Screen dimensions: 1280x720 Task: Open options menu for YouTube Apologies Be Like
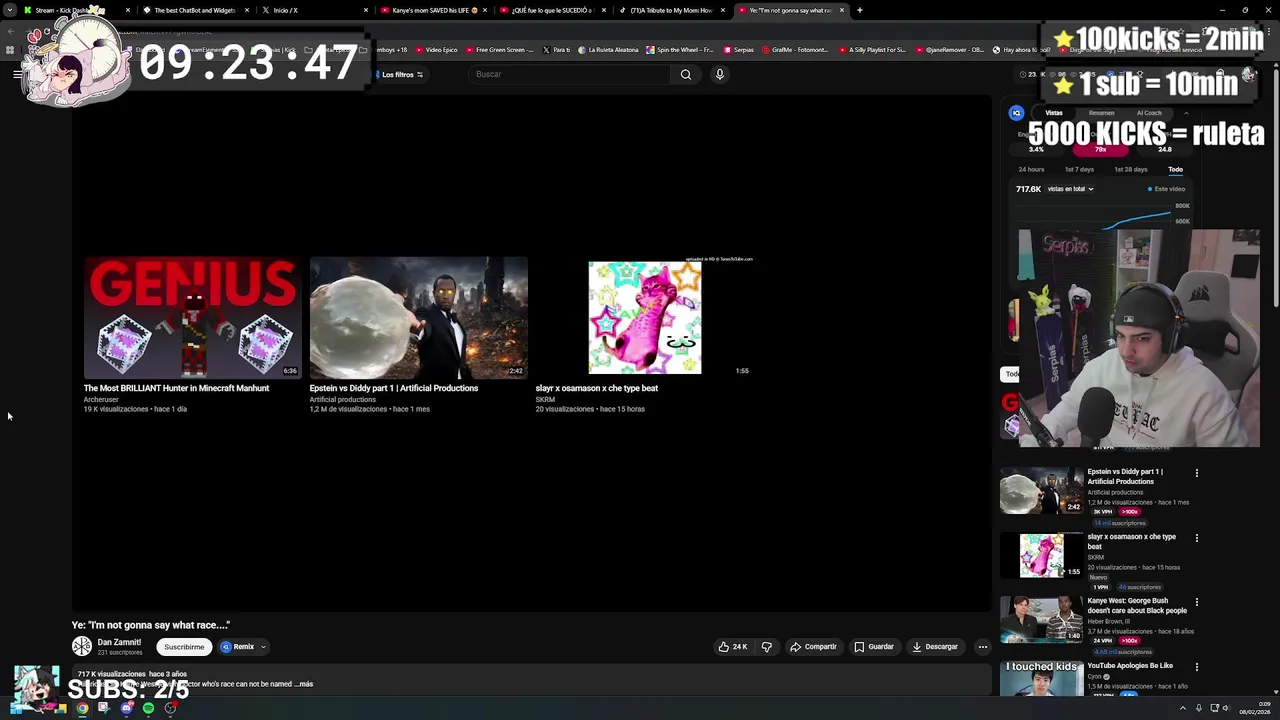[1197, 667]
